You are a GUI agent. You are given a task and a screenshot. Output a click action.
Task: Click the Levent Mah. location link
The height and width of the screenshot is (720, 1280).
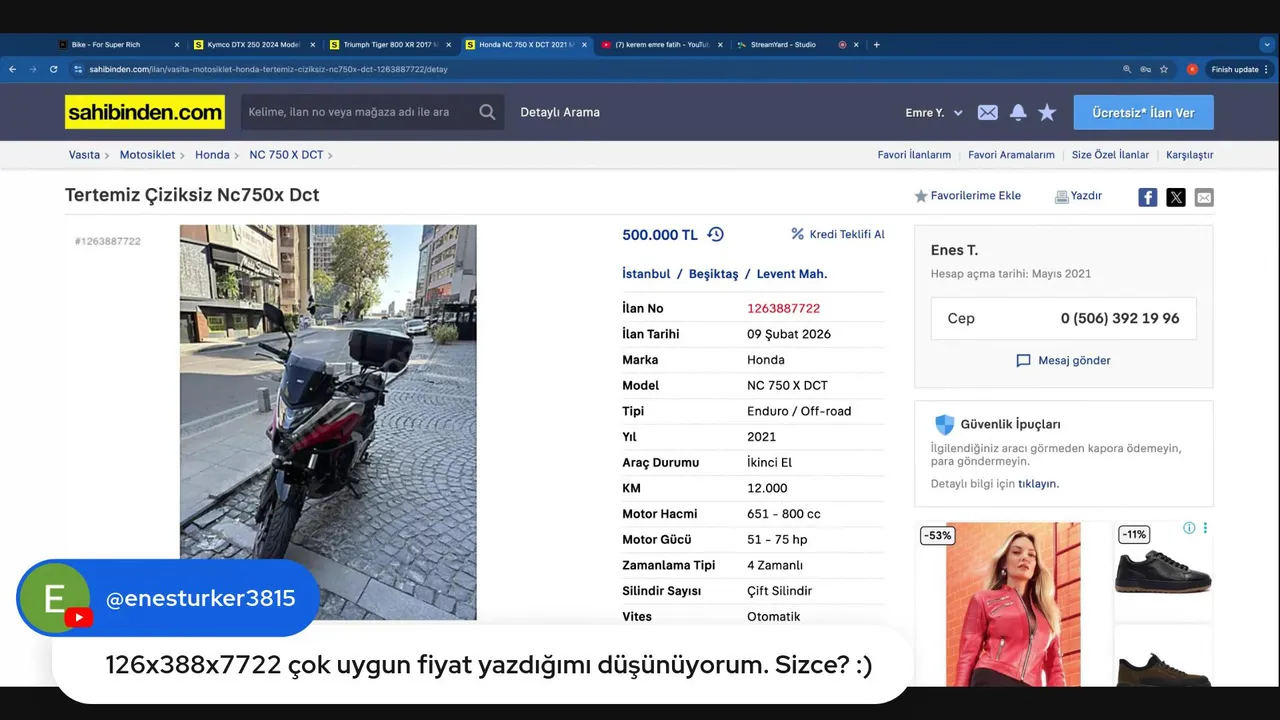pos(791,274)
